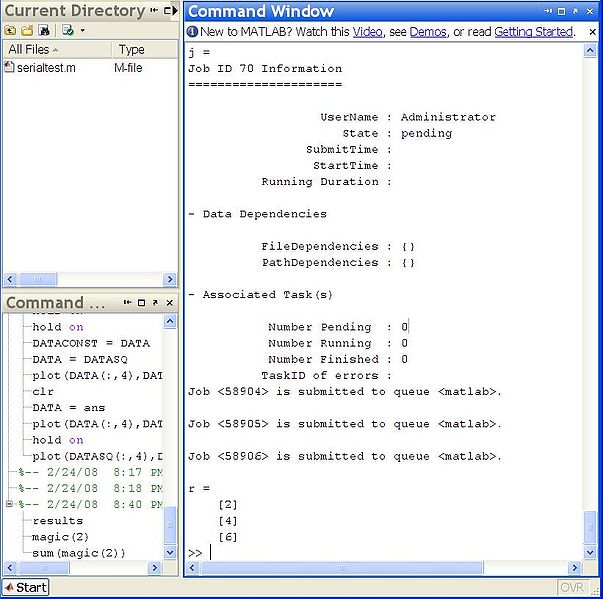Open the Video link in info bar
Viewport: 603px width, 599px height.
pyautogui.click(x=366, y=32)
